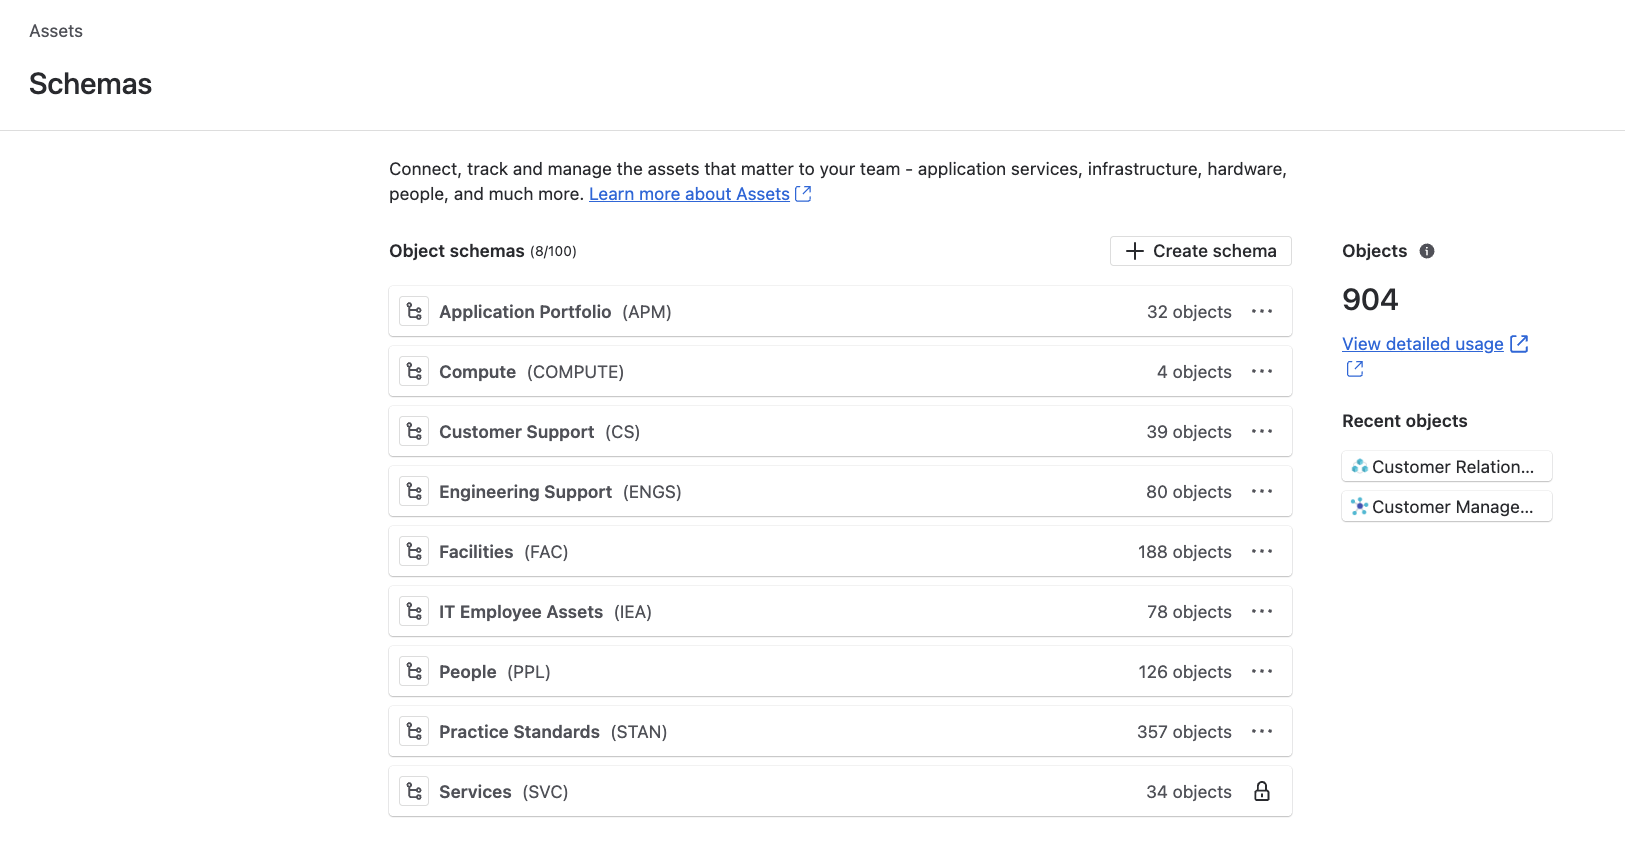Open the Compute schema actions menu
Viewport: 1625px width, 866px height.
click(x=1262, y=372)
